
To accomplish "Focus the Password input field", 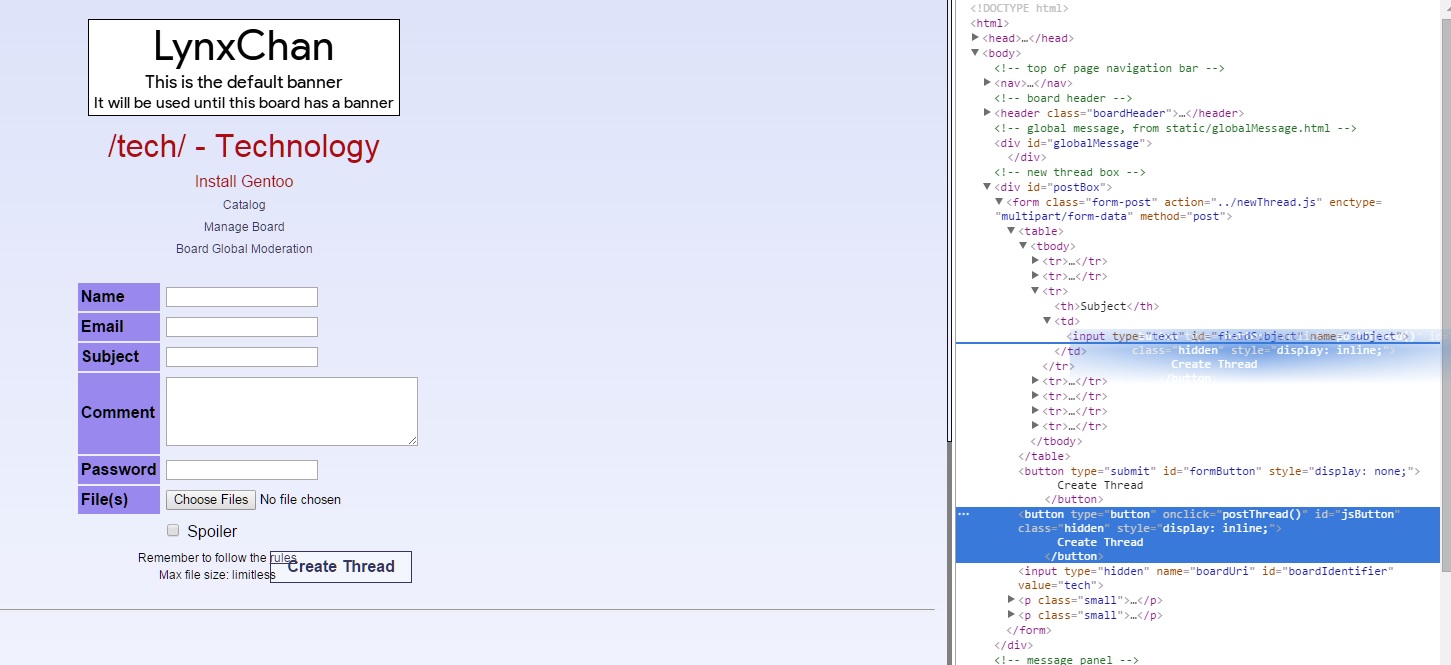I will coord(242,470).
